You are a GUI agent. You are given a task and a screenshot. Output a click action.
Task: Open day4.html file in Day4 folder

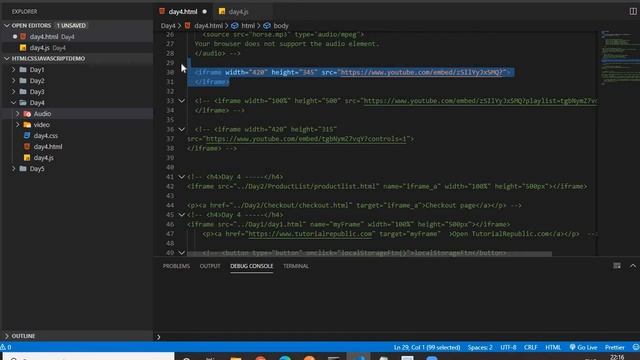click(x=48, y=147)
